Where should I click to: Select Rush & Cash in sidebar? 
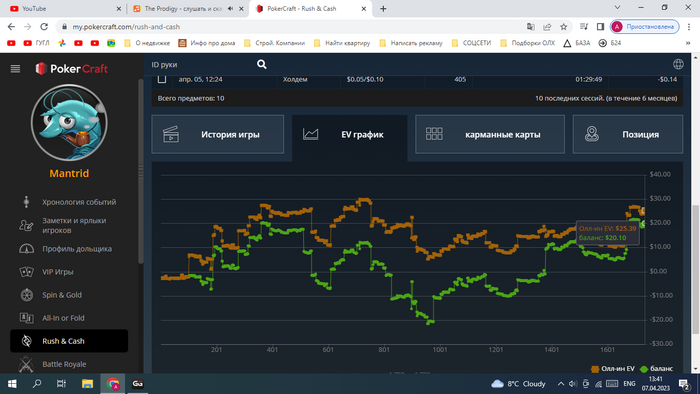point(69,341)
